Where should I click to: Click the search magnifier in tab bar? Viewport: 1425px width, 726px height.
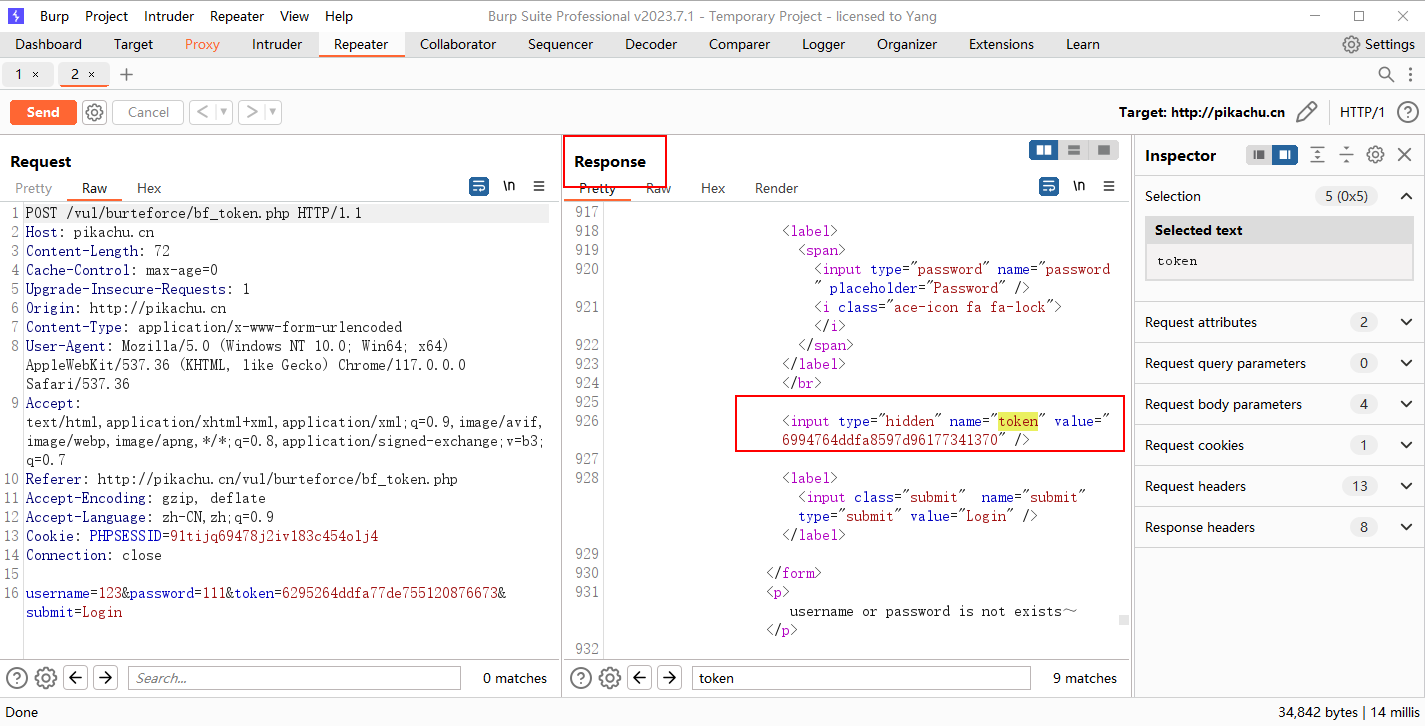coord(1386,75)
